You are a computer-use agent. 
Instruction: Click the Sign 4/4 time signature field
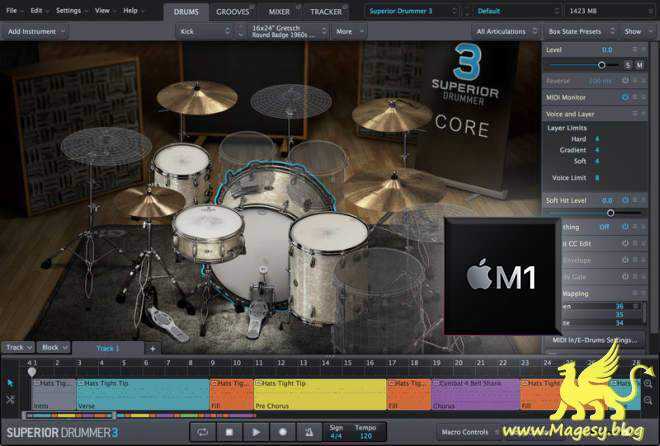click(336, 432)
